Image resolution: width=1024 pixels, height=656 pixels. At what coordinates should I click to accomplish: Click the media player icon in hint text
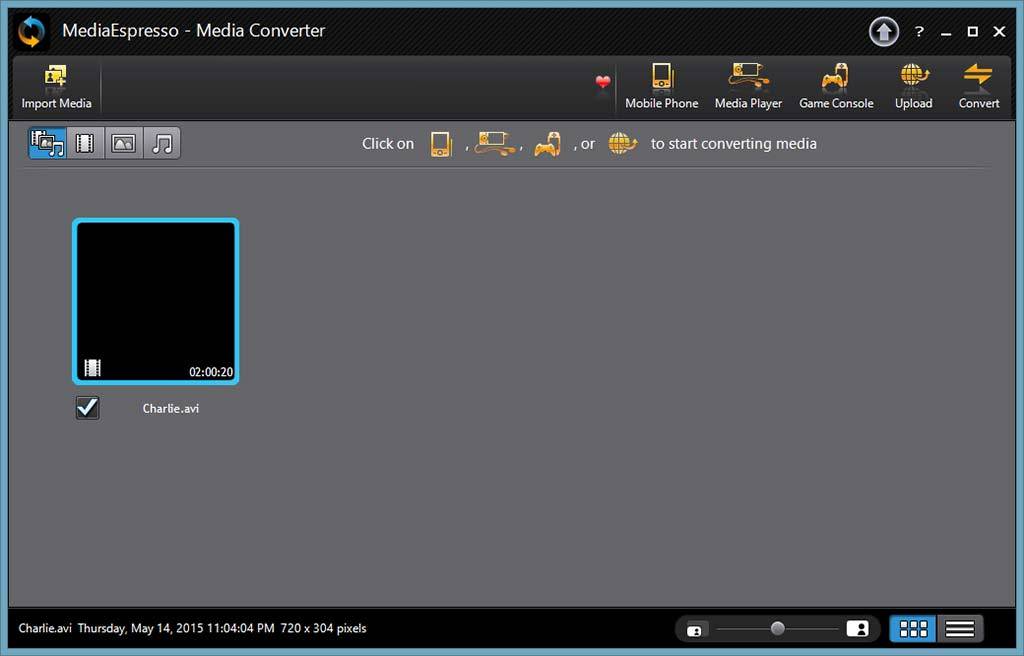click(x=495, y=143)
